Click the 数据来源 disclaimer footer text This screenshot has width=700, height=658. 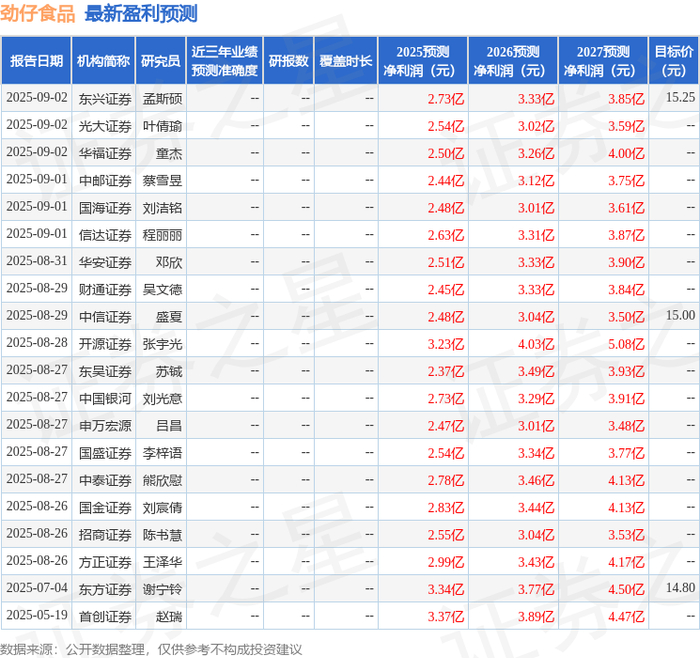tap(151, 649)
